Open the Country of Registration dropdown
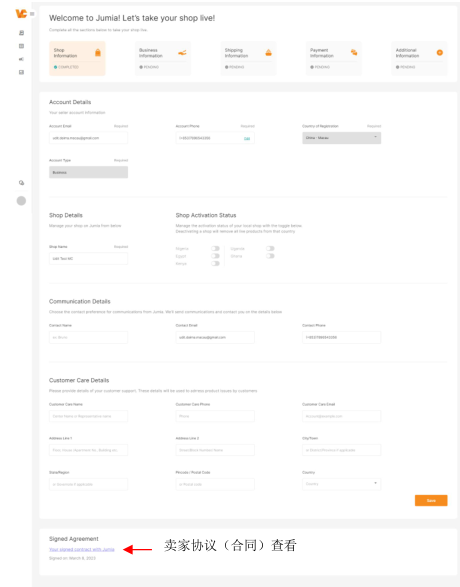The height and width of the screenshot is (587, 460). point(342,138)
